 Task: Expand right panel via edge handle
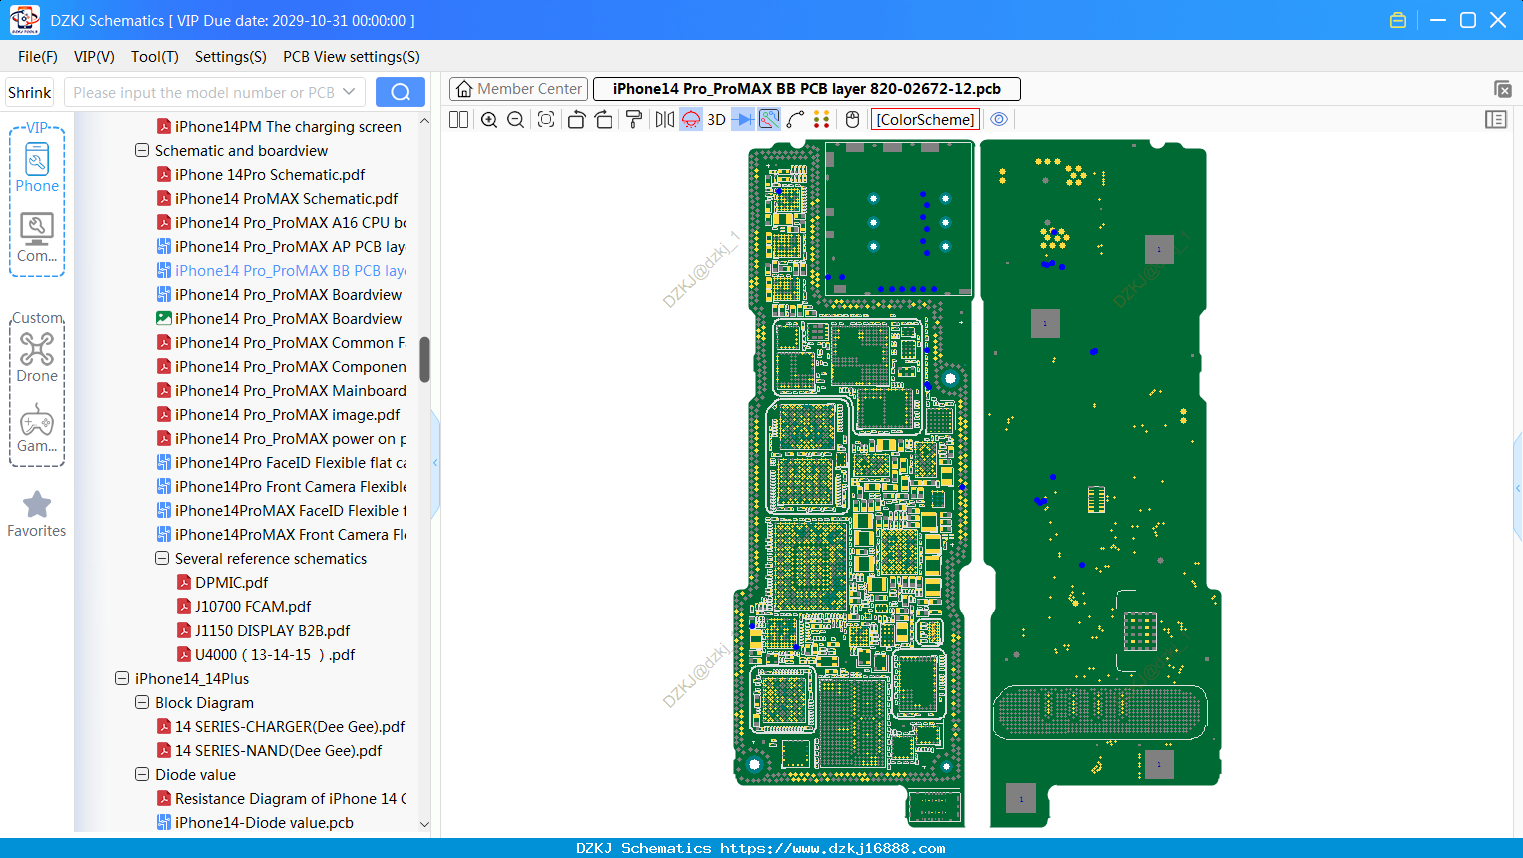click(x=1518, y=488)
